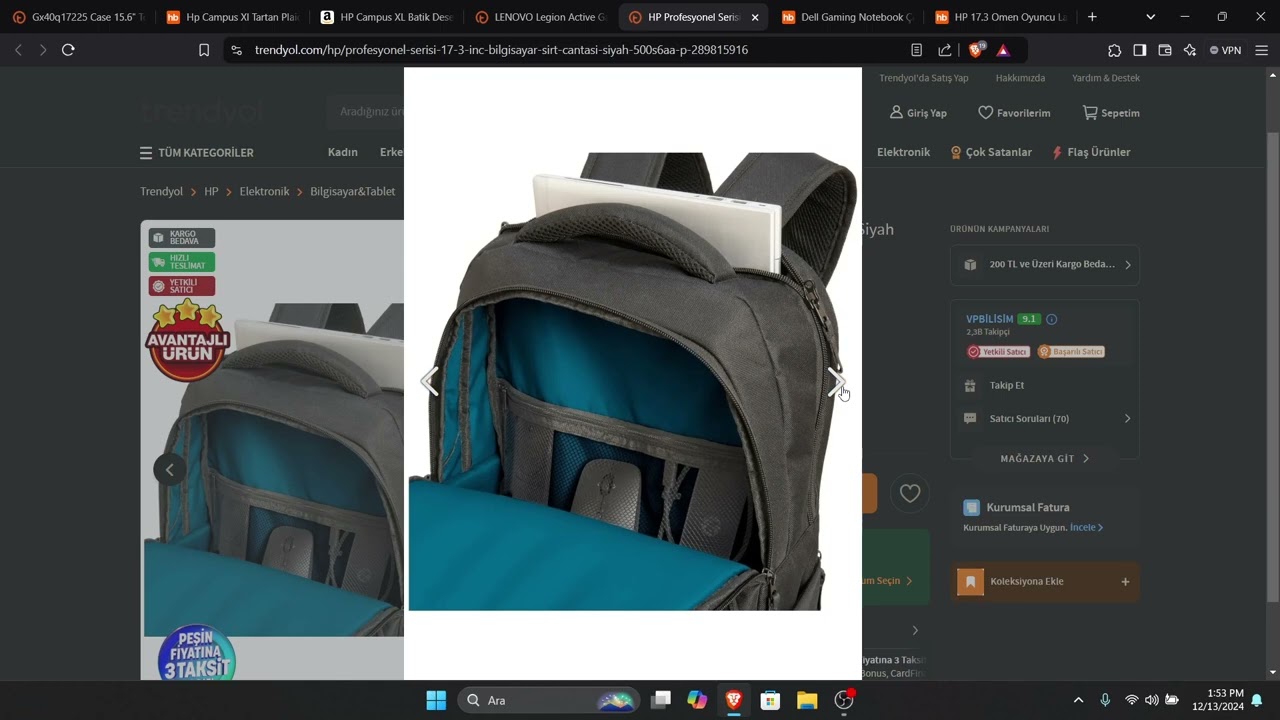Open Yardım & Destek link
This screenshot has height=720, width=1280.
click(1106, 78)
